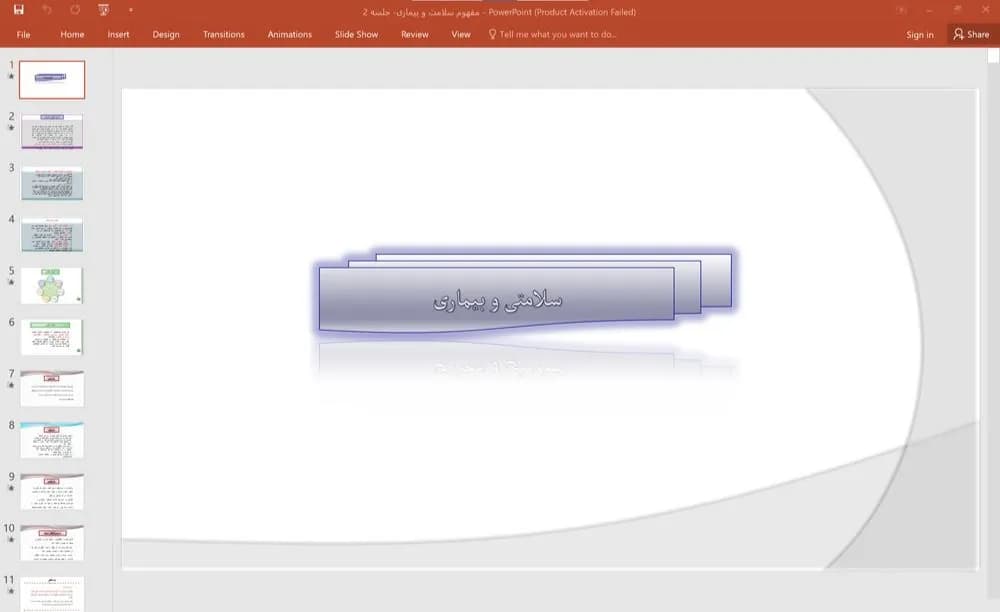Select the Transitions tab

[223, 34]
